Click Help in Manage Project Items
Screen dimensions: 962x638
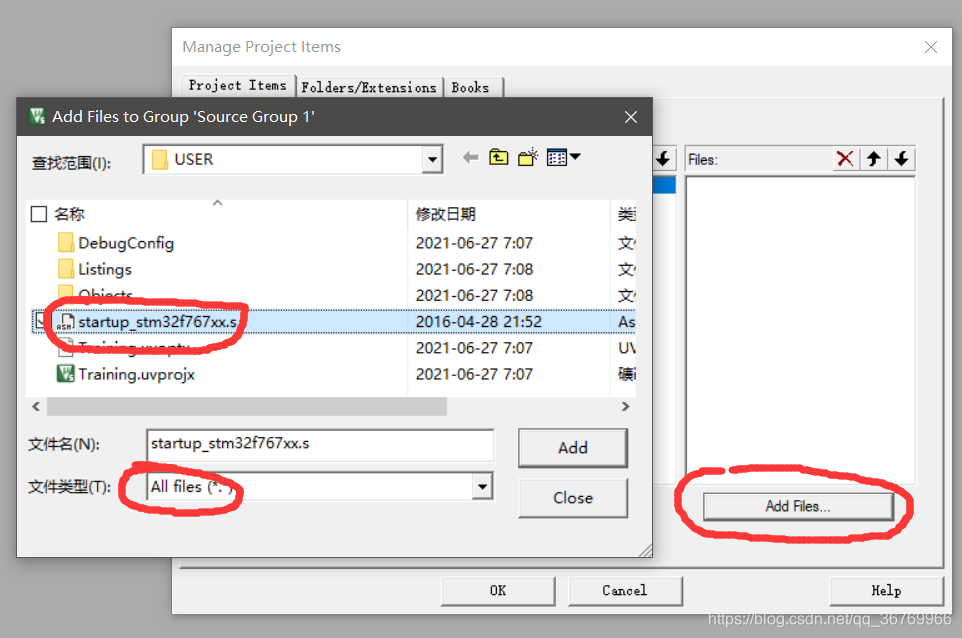(x=886, y=591)
